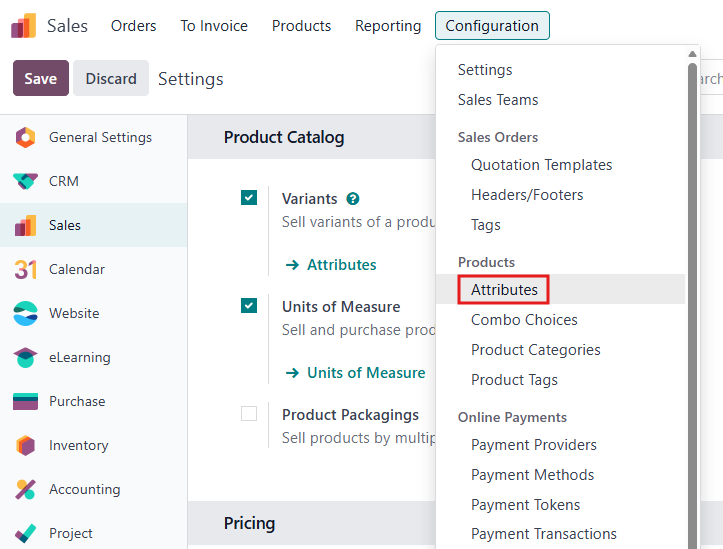Click the Sales app logo icon
Viewport: 723px width, 549px height.
tap(24, 26)
